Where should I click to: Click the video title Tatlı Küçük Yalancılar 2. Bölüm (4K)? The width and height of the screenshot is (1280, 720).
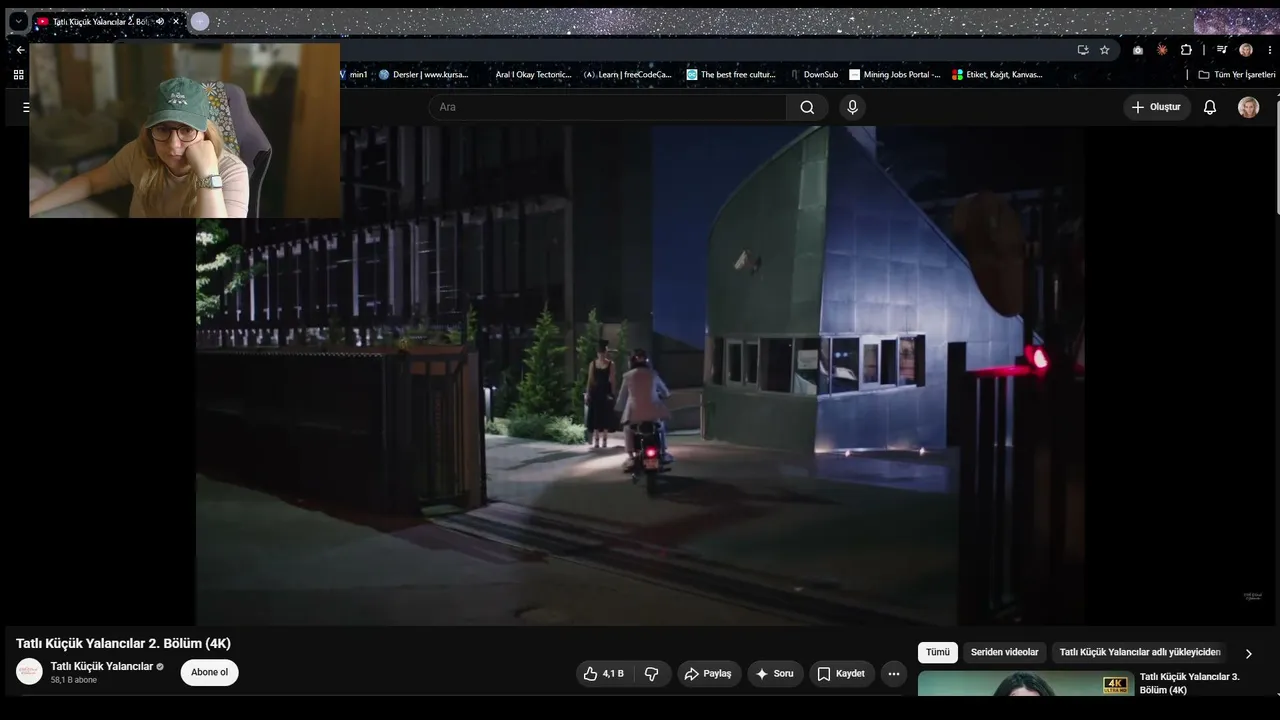pyautogui.click(x=123, y=643)
